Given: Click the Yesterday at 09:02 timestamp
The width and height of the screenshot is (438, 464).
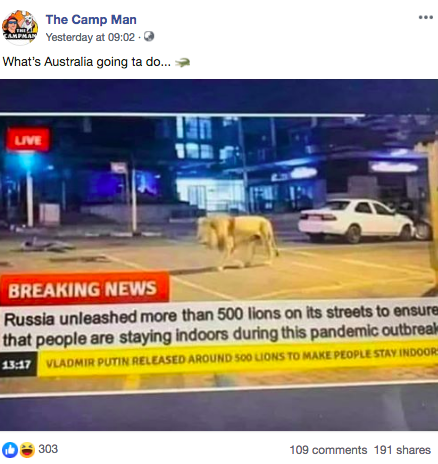Looking at the screenshot, I should click(90, 37).
